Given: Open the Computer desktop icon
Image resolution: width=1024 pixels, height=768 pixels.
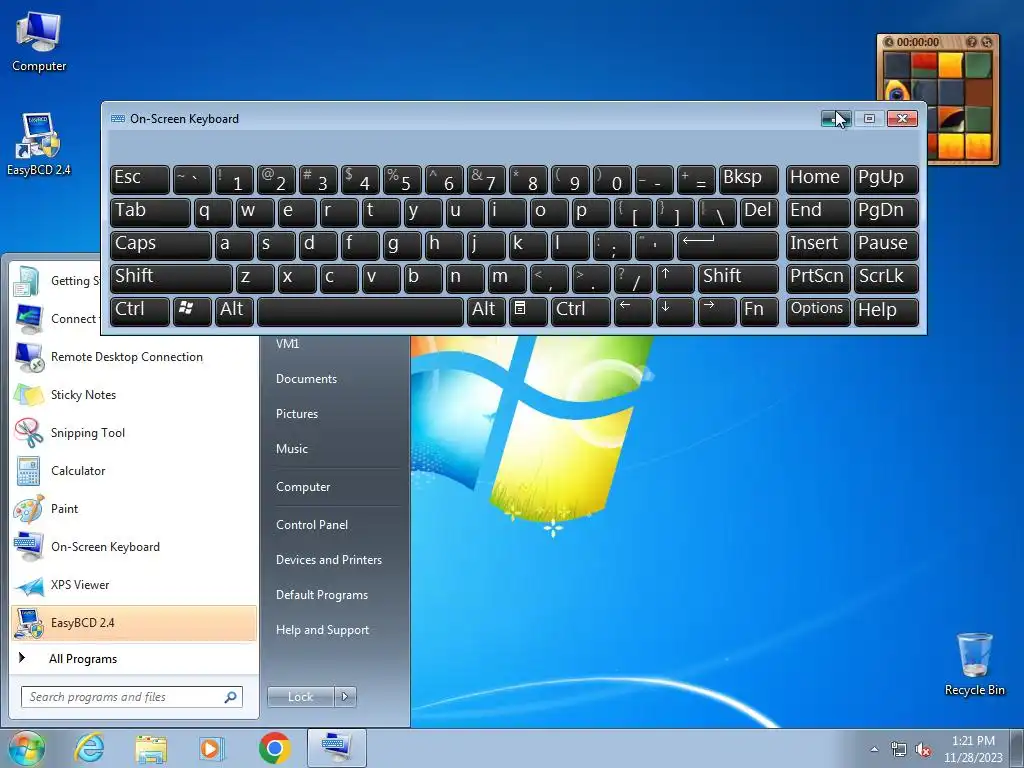Looking at the screenshot, I should point(39,41).
